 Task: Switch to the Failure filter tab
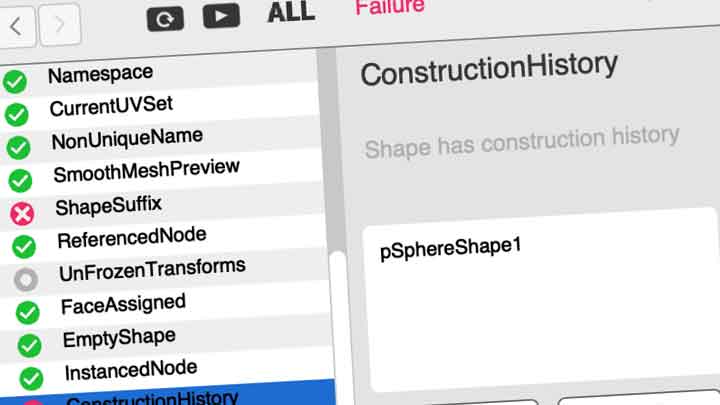click(389, 7)
